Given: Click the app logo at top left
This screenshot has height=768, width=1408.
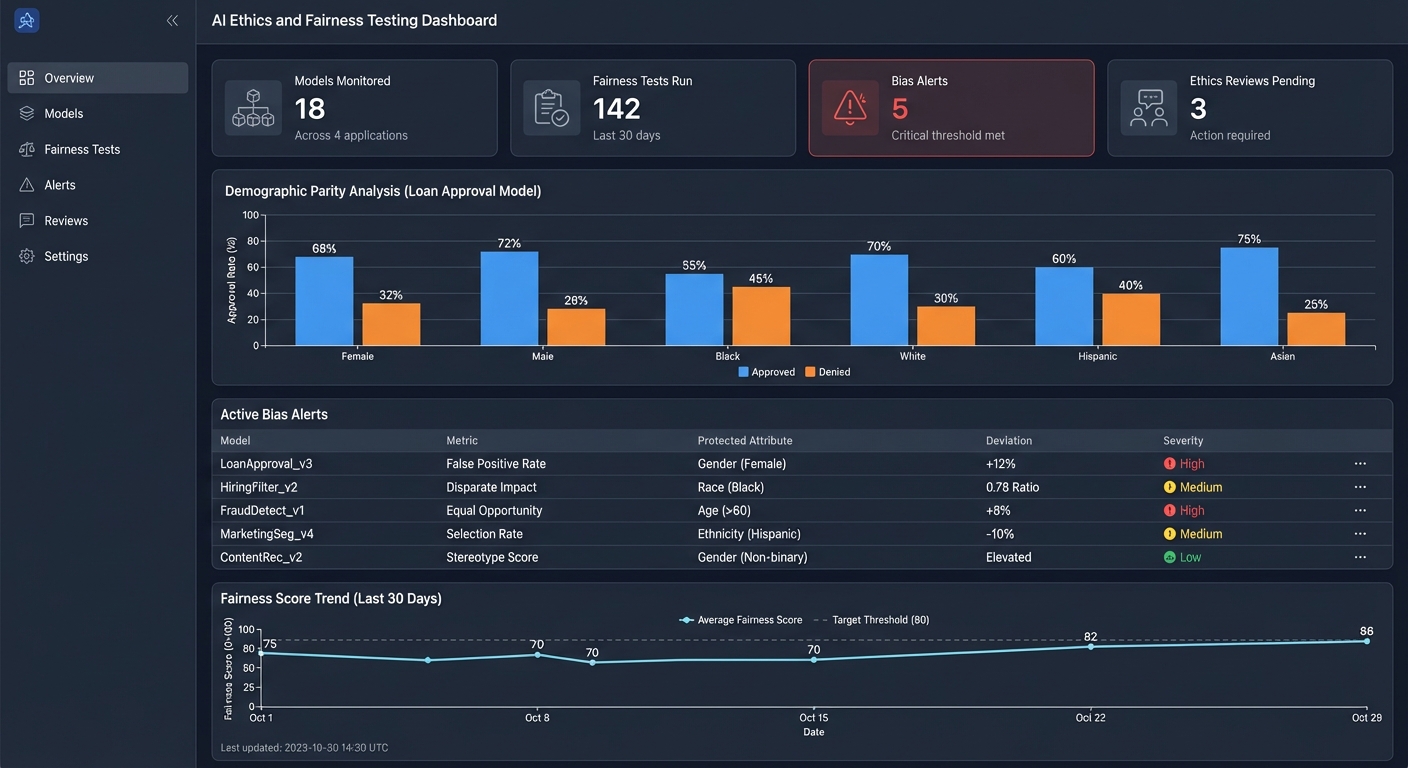Looking at the screenshot, I should pyautogui.click(x=26, y=20).
